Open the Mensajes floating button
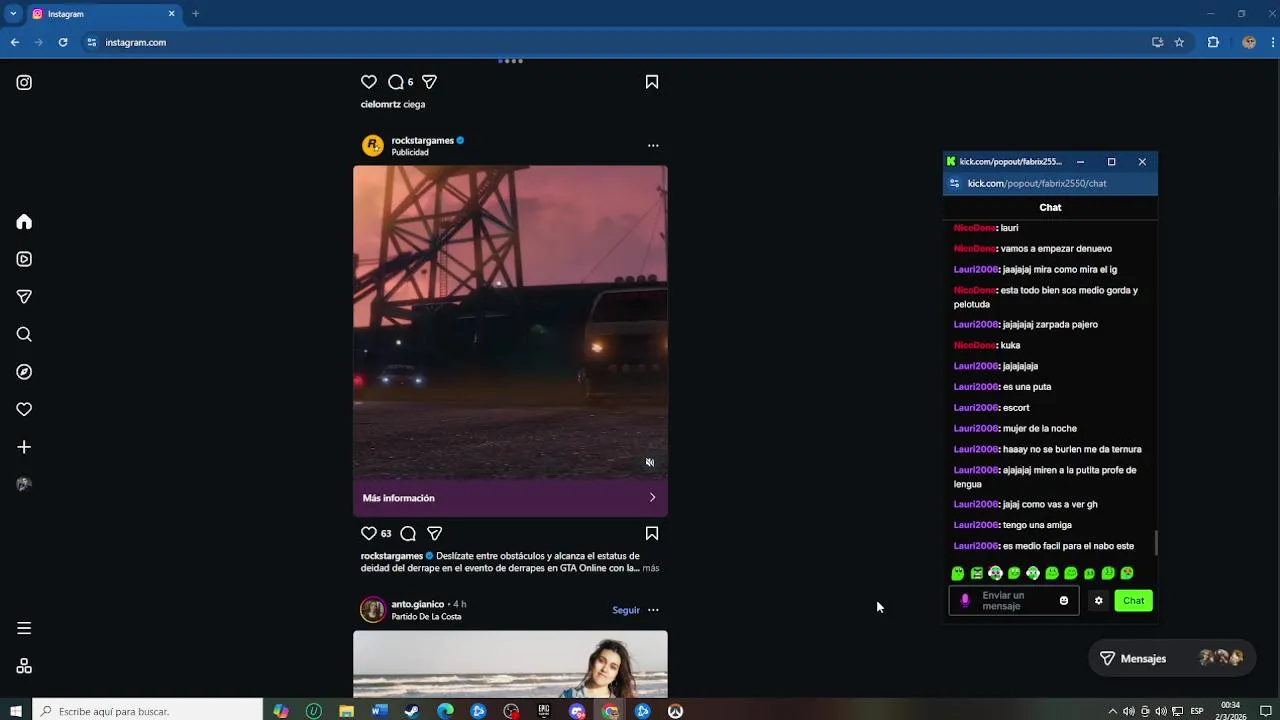The height and width of the screenshot is (720, 1280). pyautogui.click(x=1171, y=658)
